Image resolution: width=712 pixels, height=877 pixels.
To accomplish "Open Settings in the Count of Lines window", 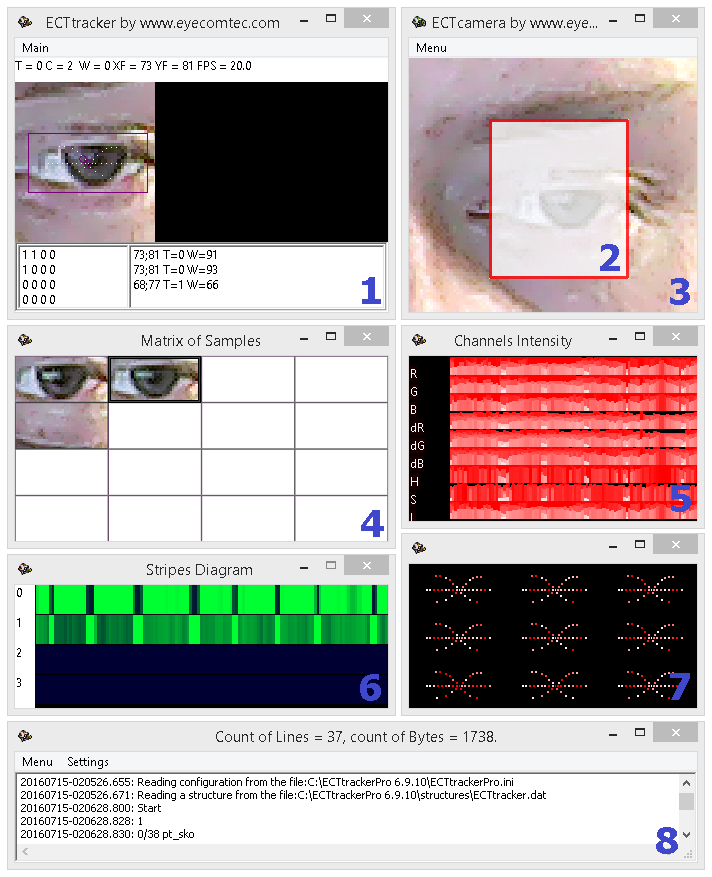I will click(88, 762).
